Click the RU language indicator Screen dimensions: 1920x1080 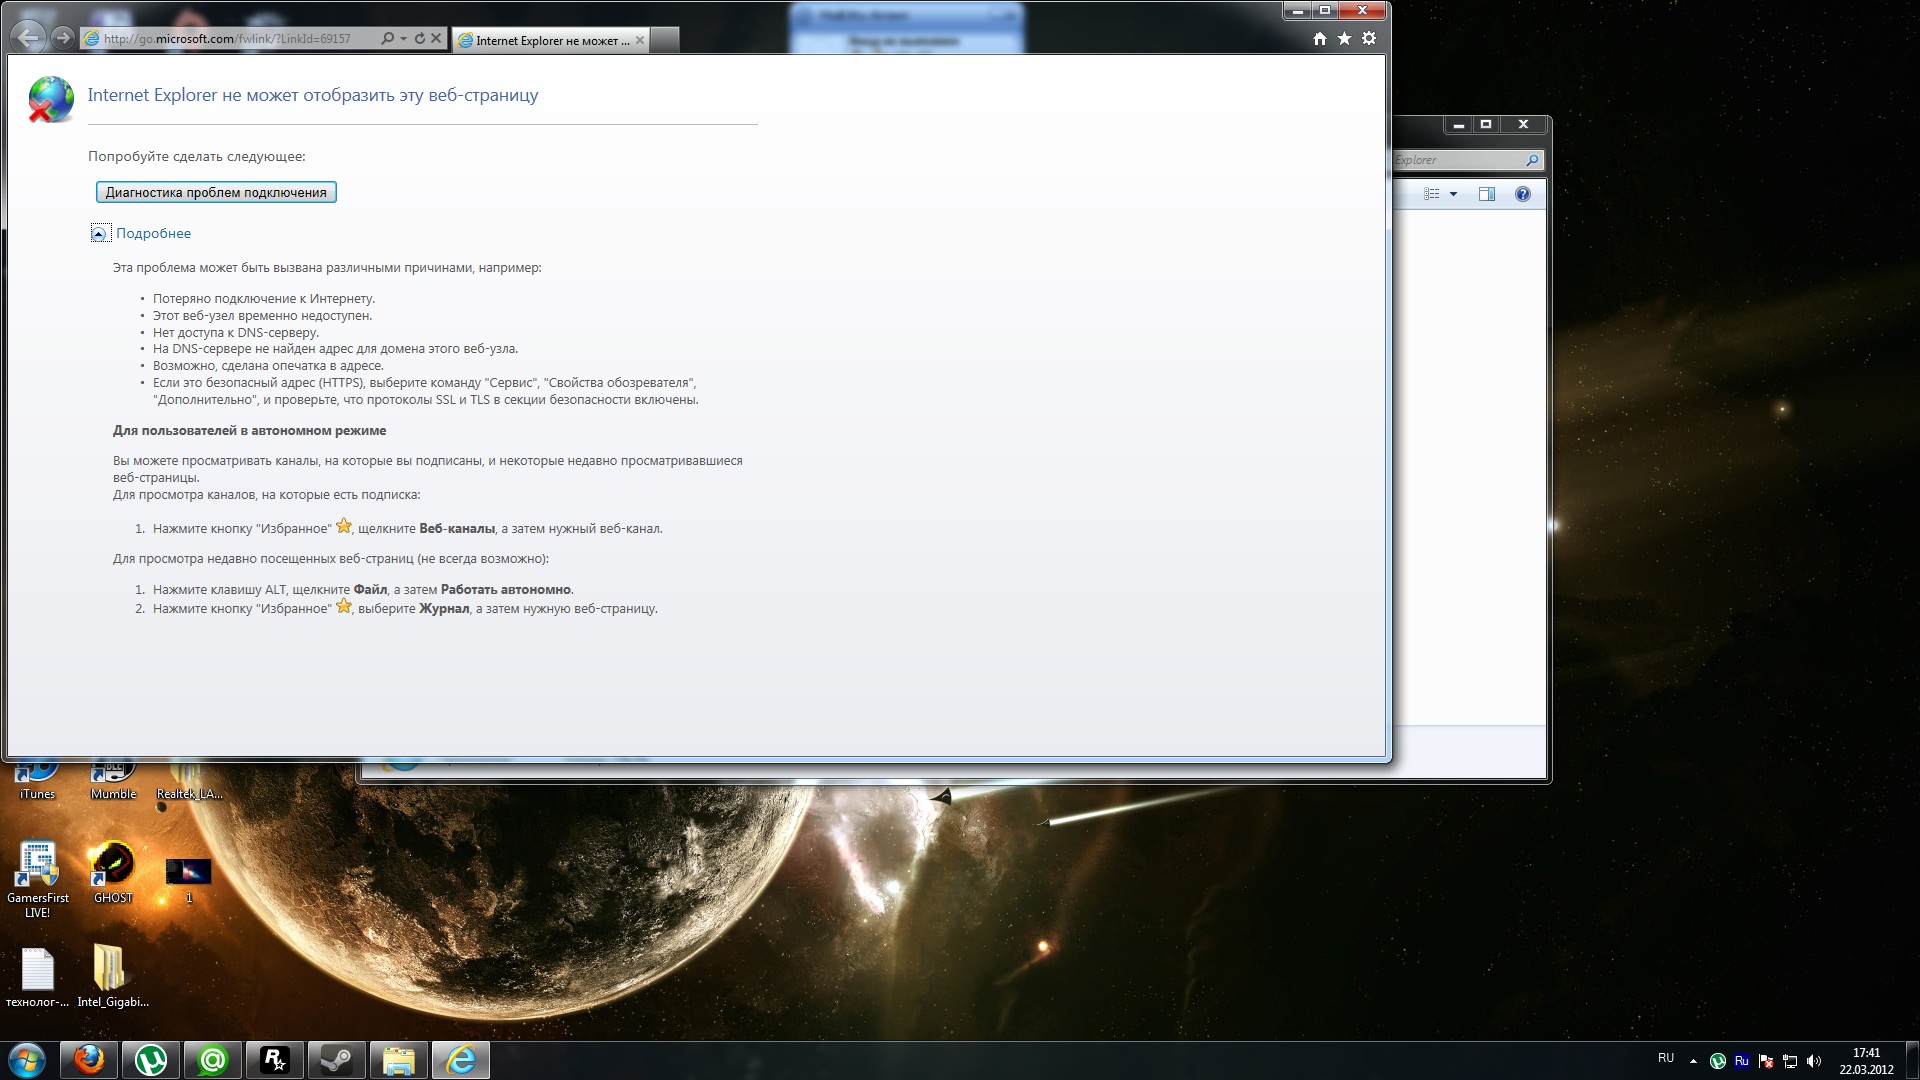click(x=1666, y=1058)
